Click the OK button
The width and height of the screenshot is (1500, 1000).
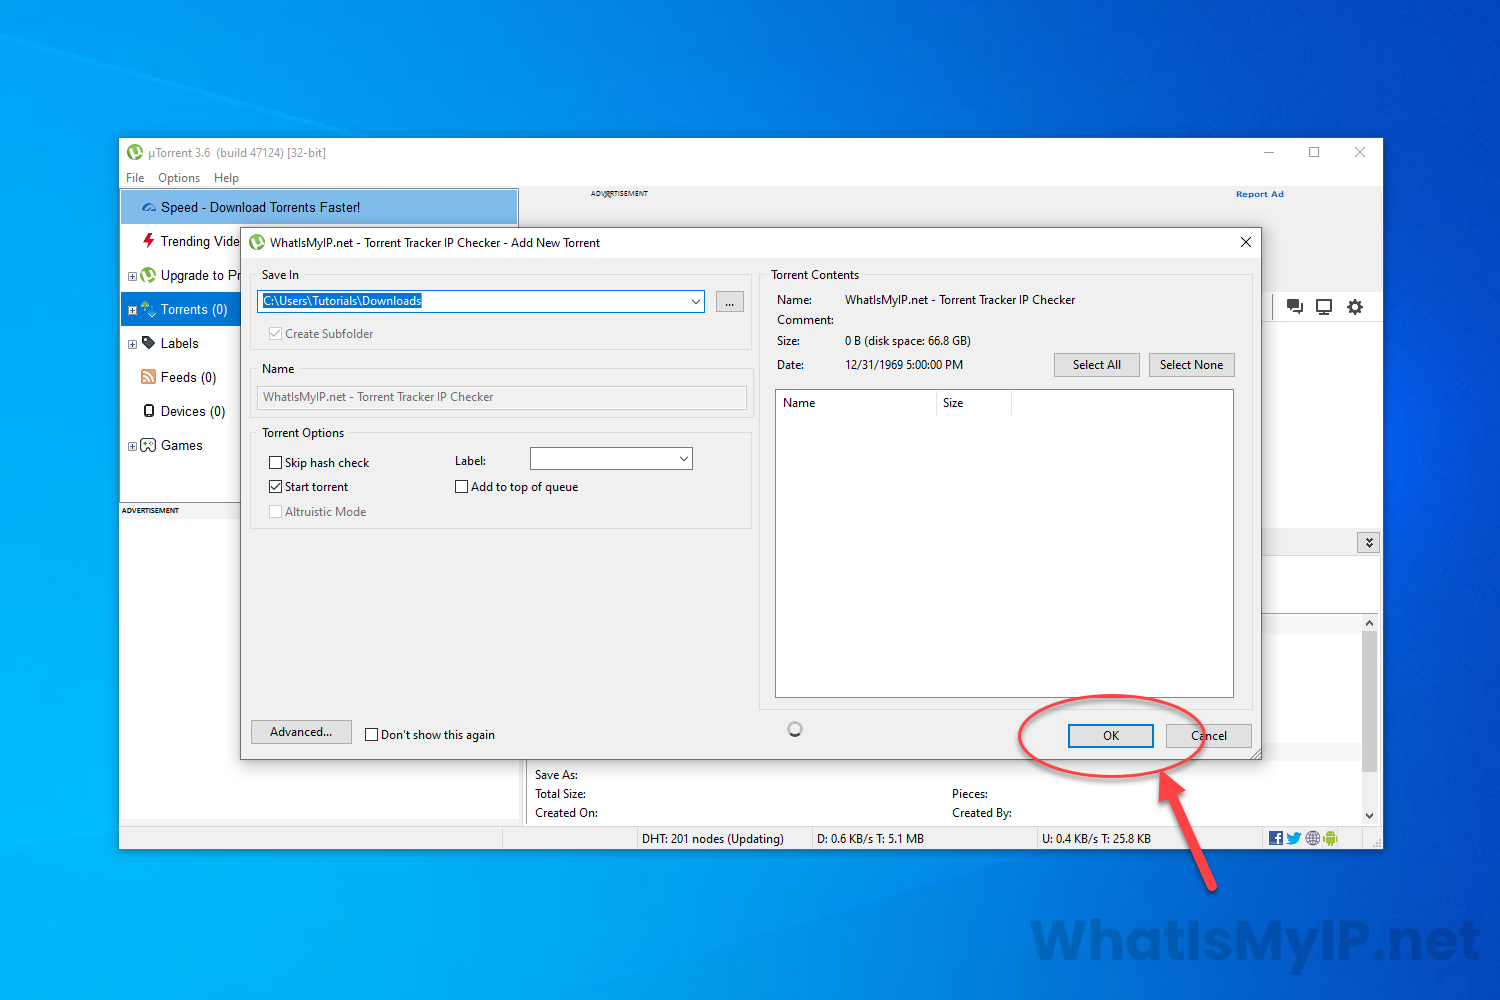1111,736
